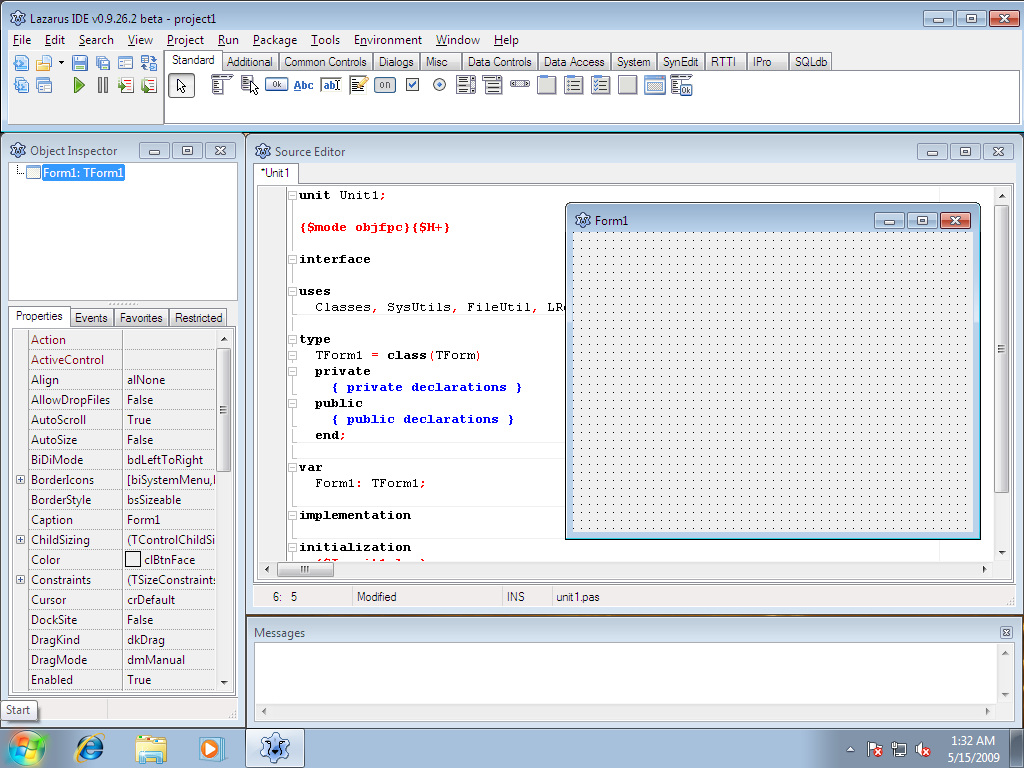Select the TCheckBox component icon

(x=412, y=84)
